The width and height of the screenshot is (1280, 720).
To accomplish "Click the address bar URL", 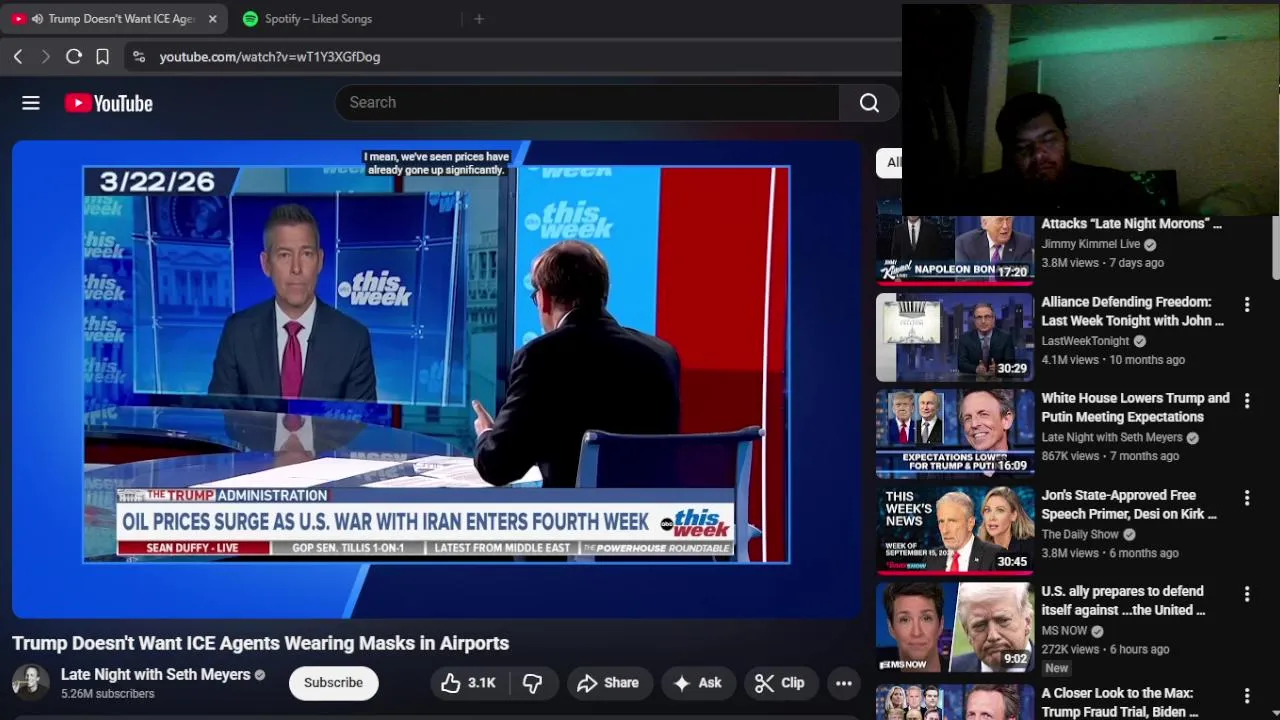I will 270,57.
